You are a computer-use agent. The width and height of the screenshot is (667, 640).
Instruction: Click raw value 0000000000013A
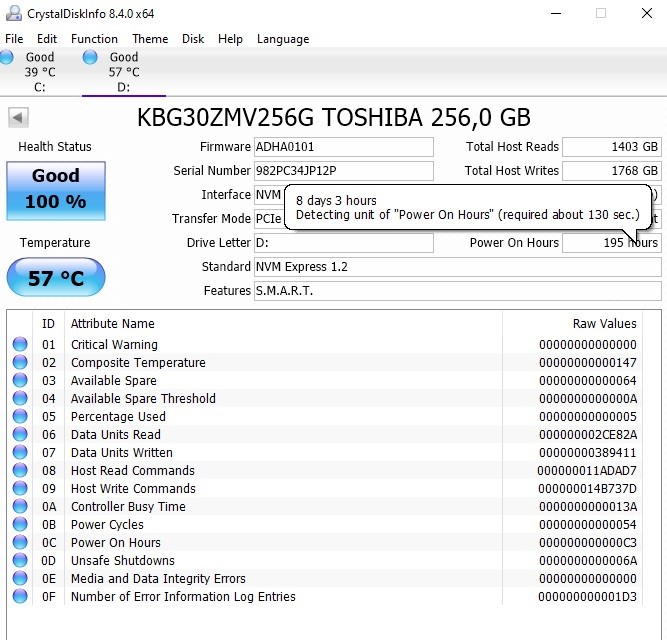[x=588, y=506]
